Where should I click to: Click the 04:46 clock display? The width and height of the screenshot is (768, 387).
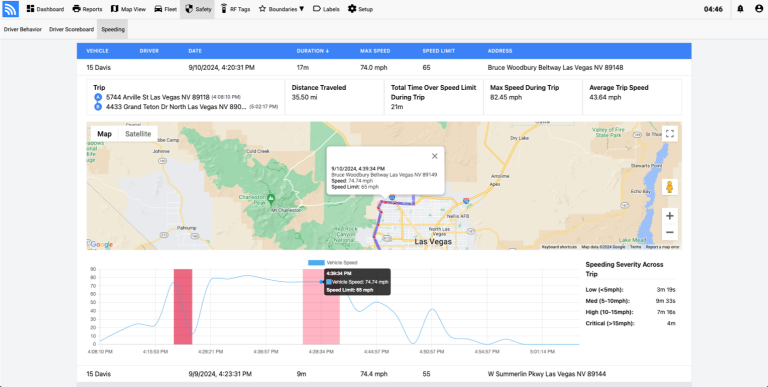[x=713, y=9]
